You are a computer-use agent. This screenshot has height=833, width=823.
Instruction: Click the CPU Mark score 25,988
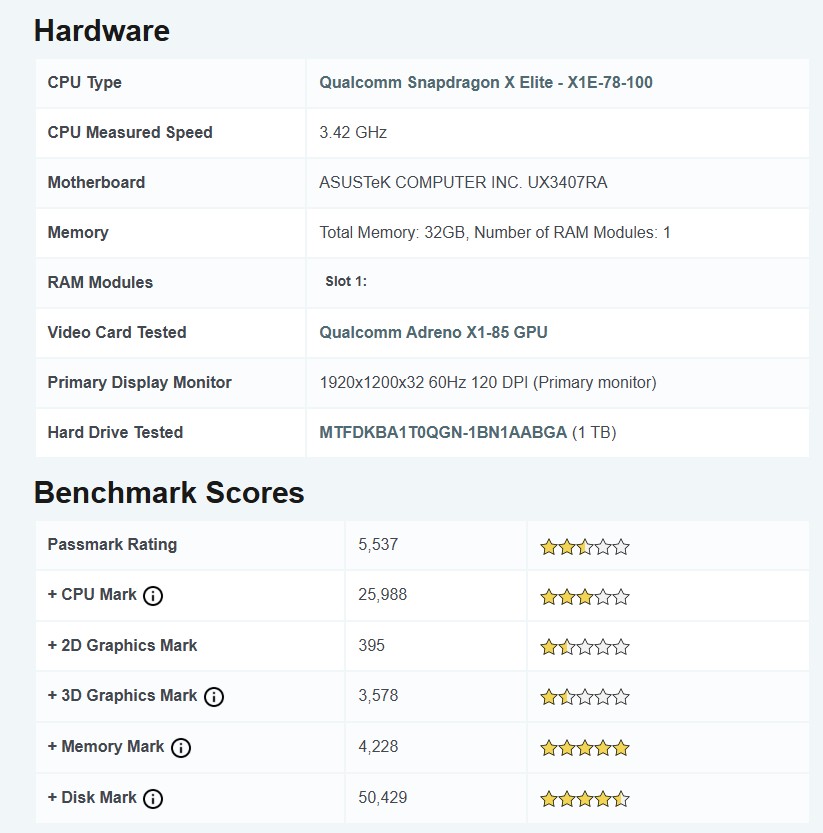382,595
